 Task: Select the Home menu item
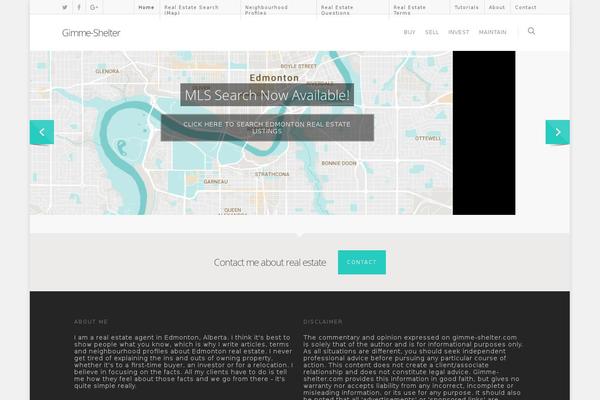click(146, 7)
